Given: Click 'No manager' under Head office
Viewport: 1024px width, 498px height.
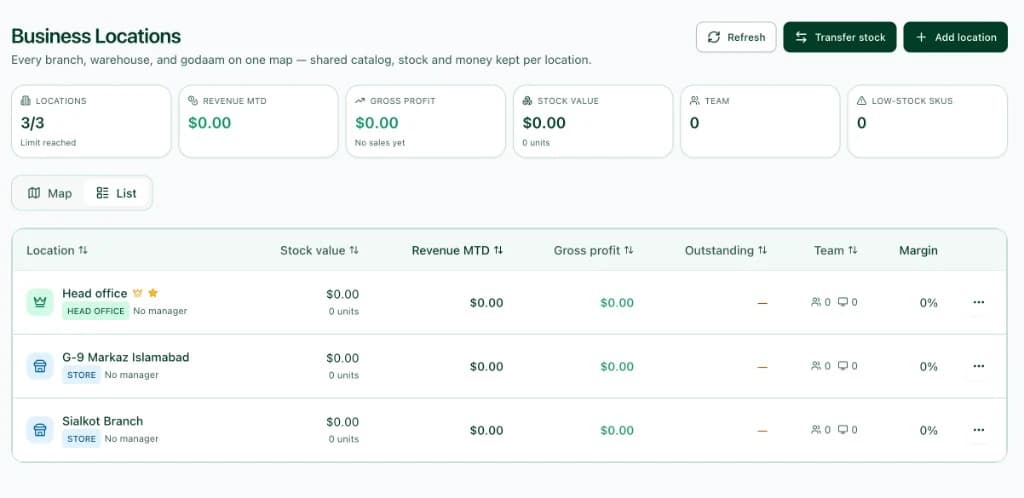Looking at the screenshot, I should (x=160, y=311).
